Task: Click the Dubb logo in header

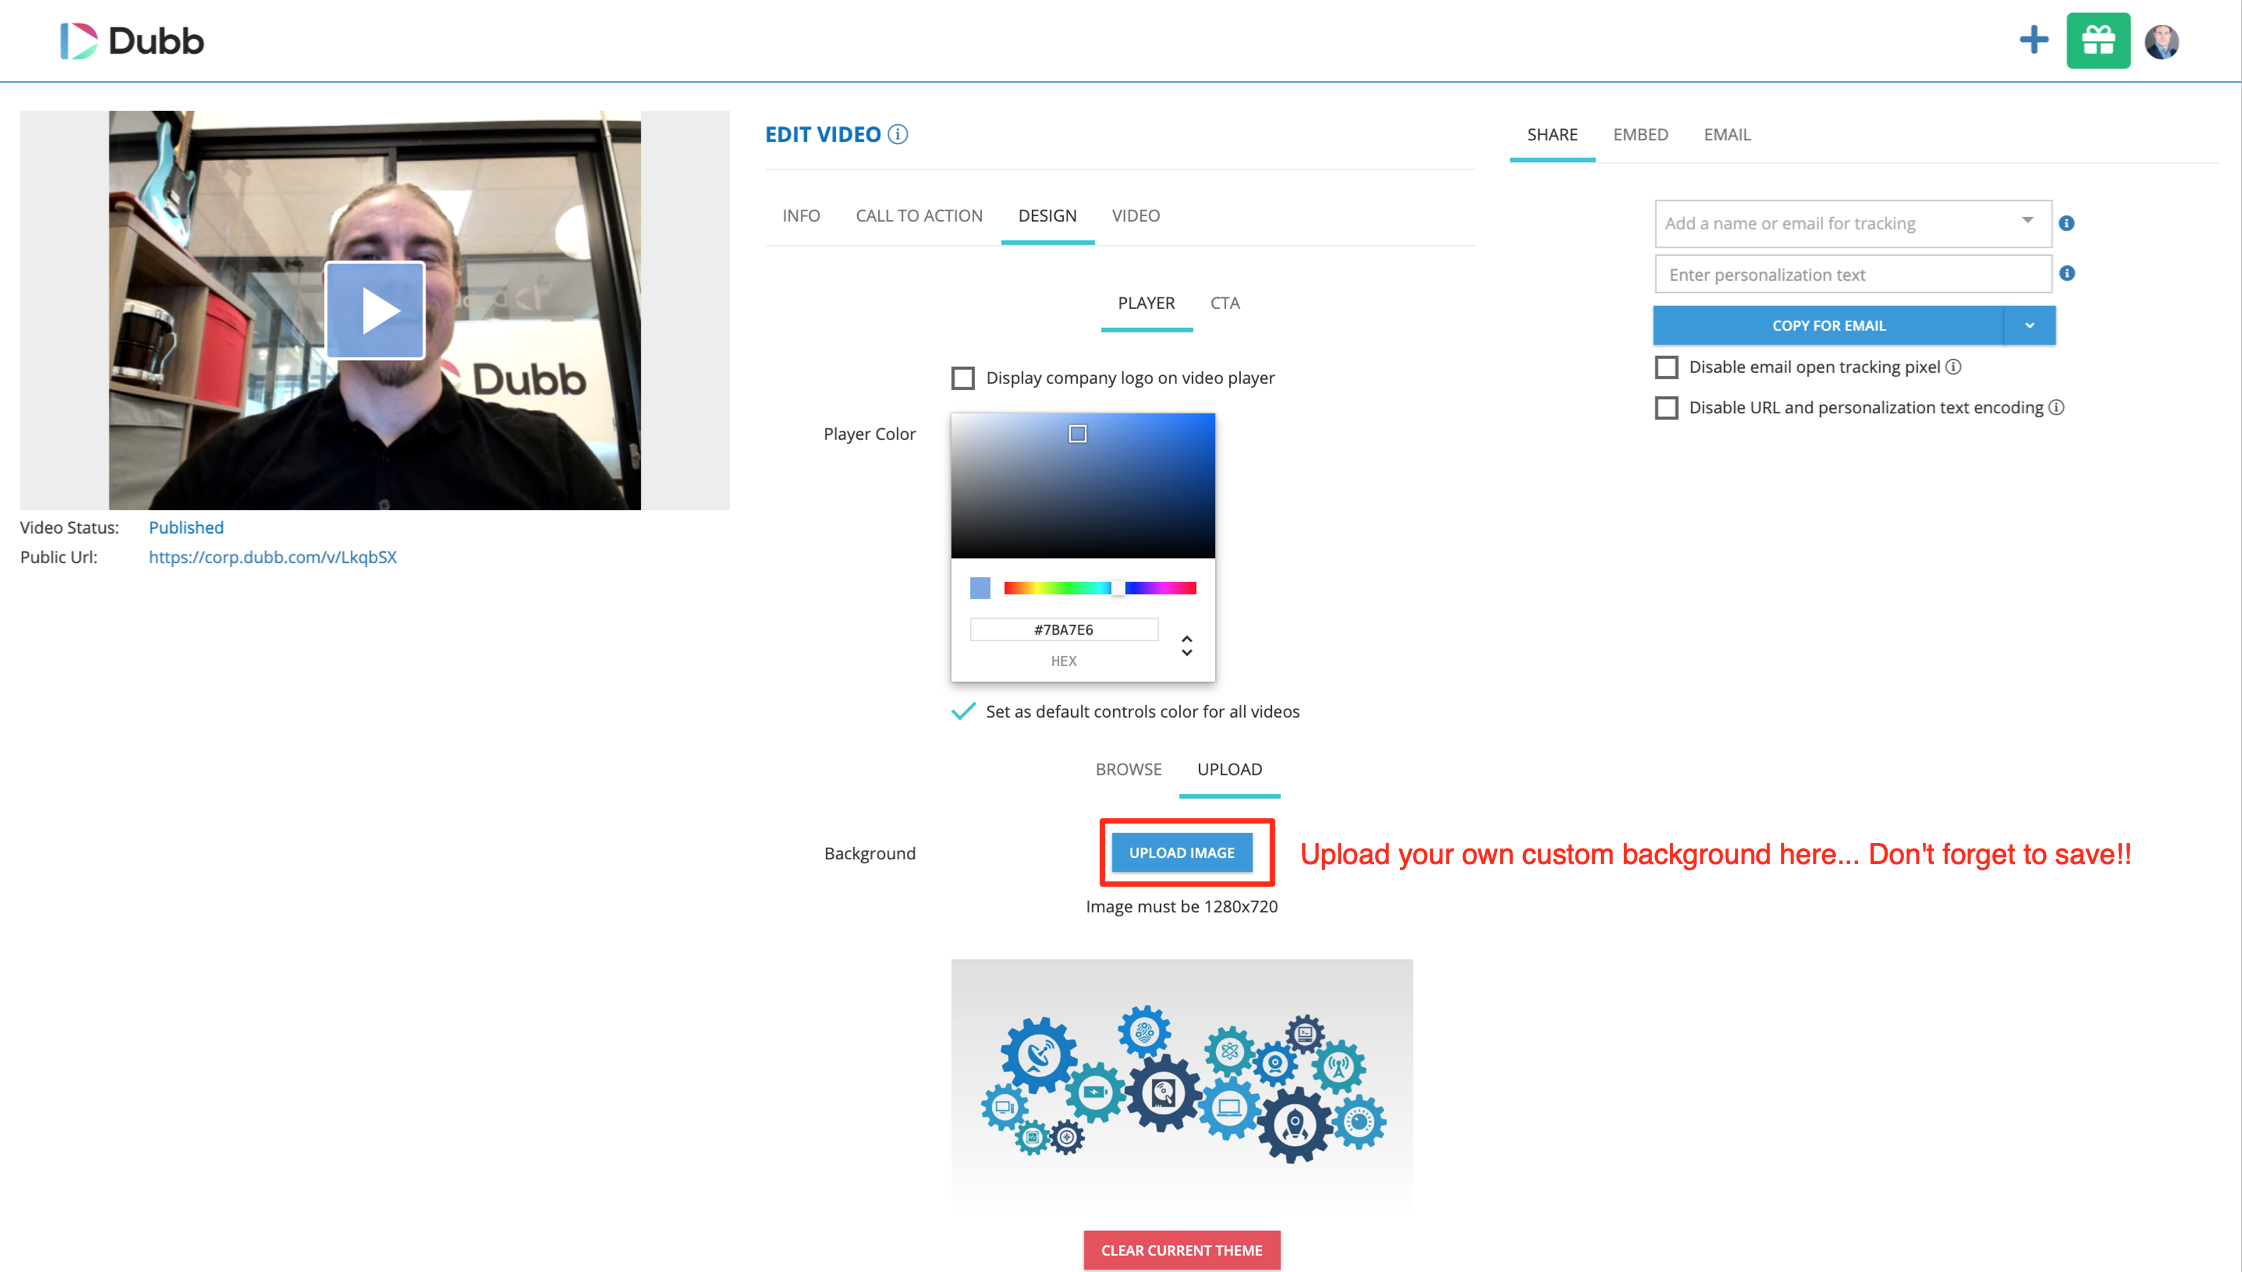Action: pyautogui.click(x=132, y=41)
